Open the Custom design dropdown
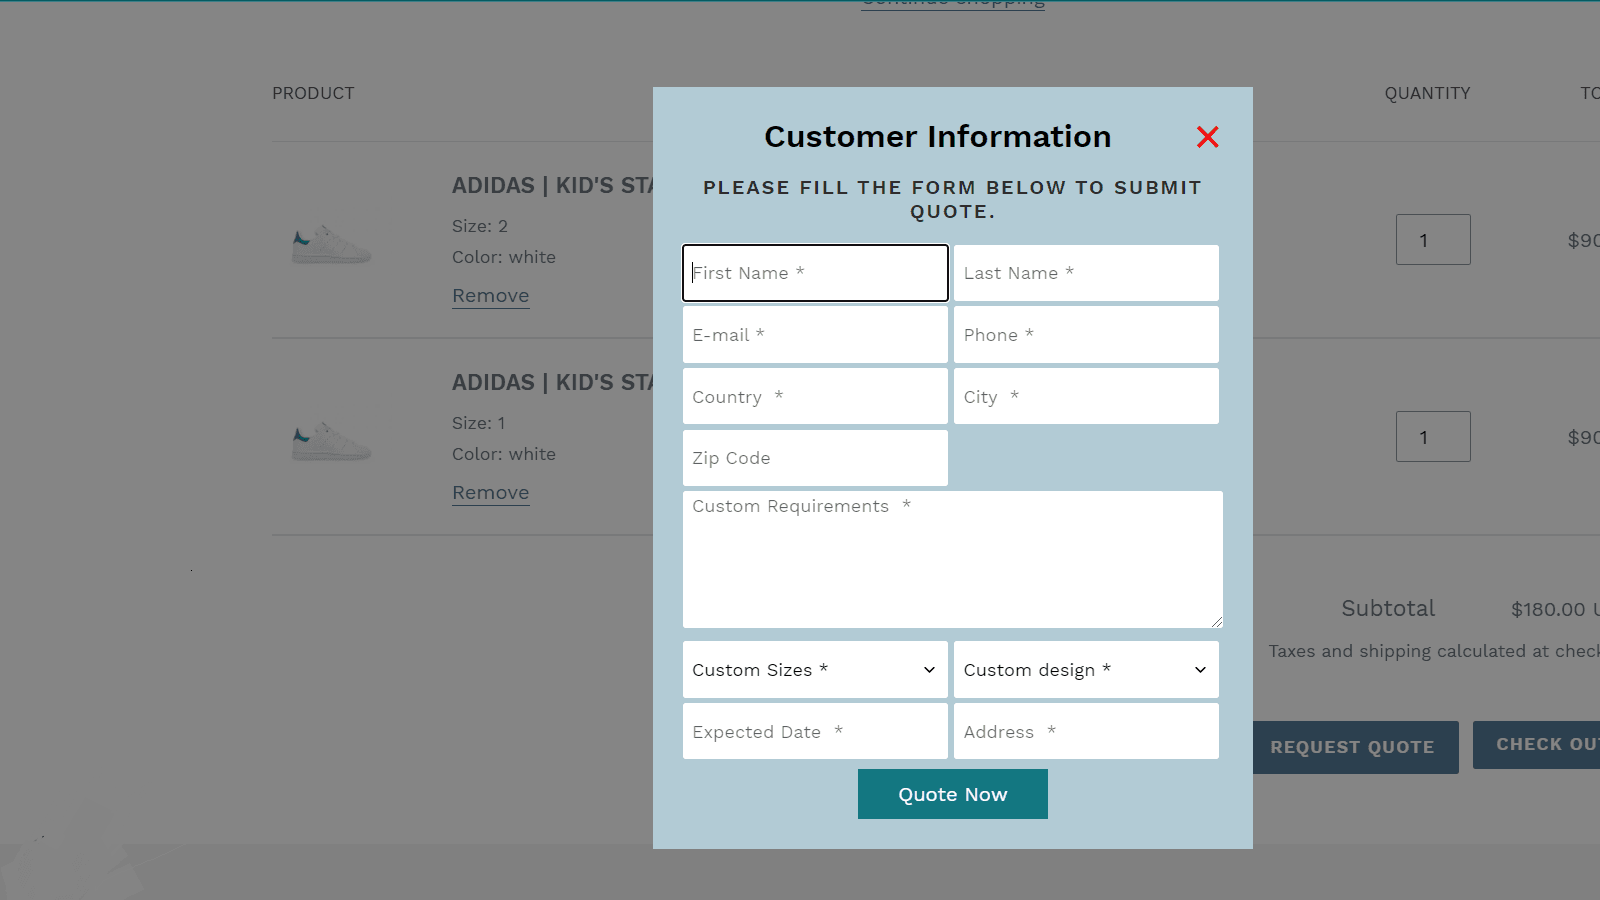Image resolution: width=1600 pixels, height=900 pixels. (x=1086, y=670)
